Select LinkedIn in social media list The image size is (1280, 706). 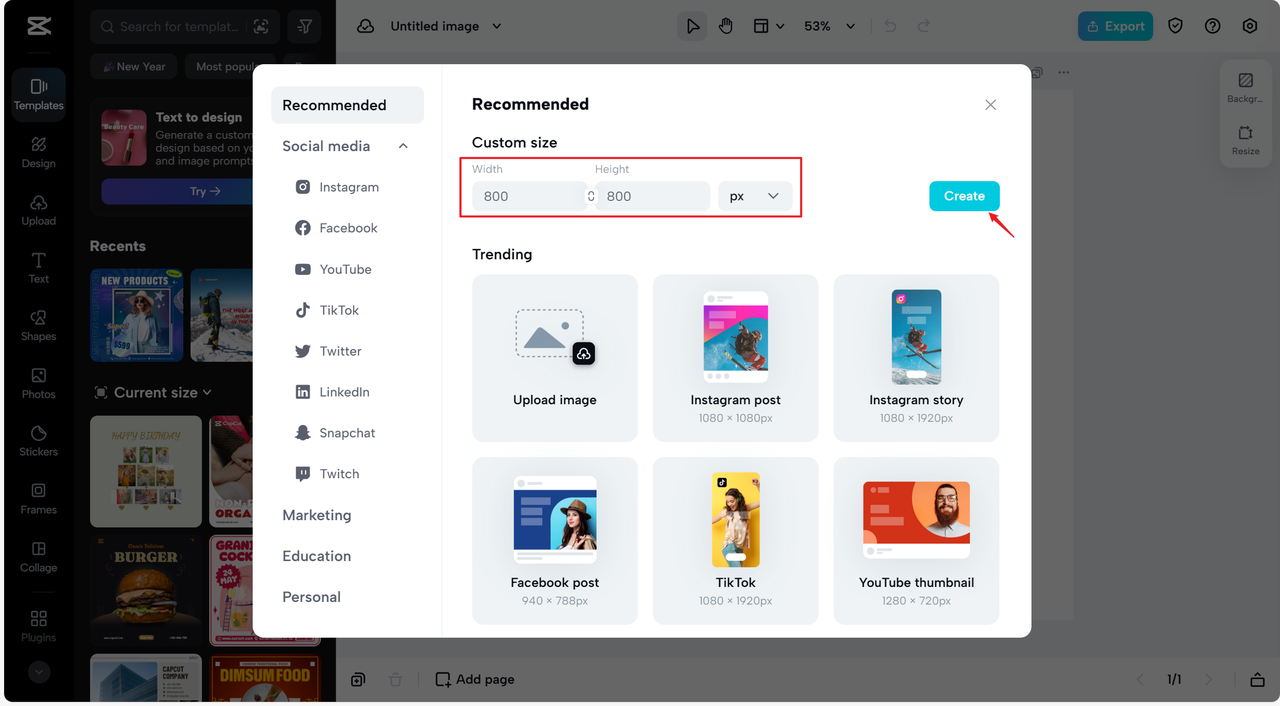click(x=332, y=392)
